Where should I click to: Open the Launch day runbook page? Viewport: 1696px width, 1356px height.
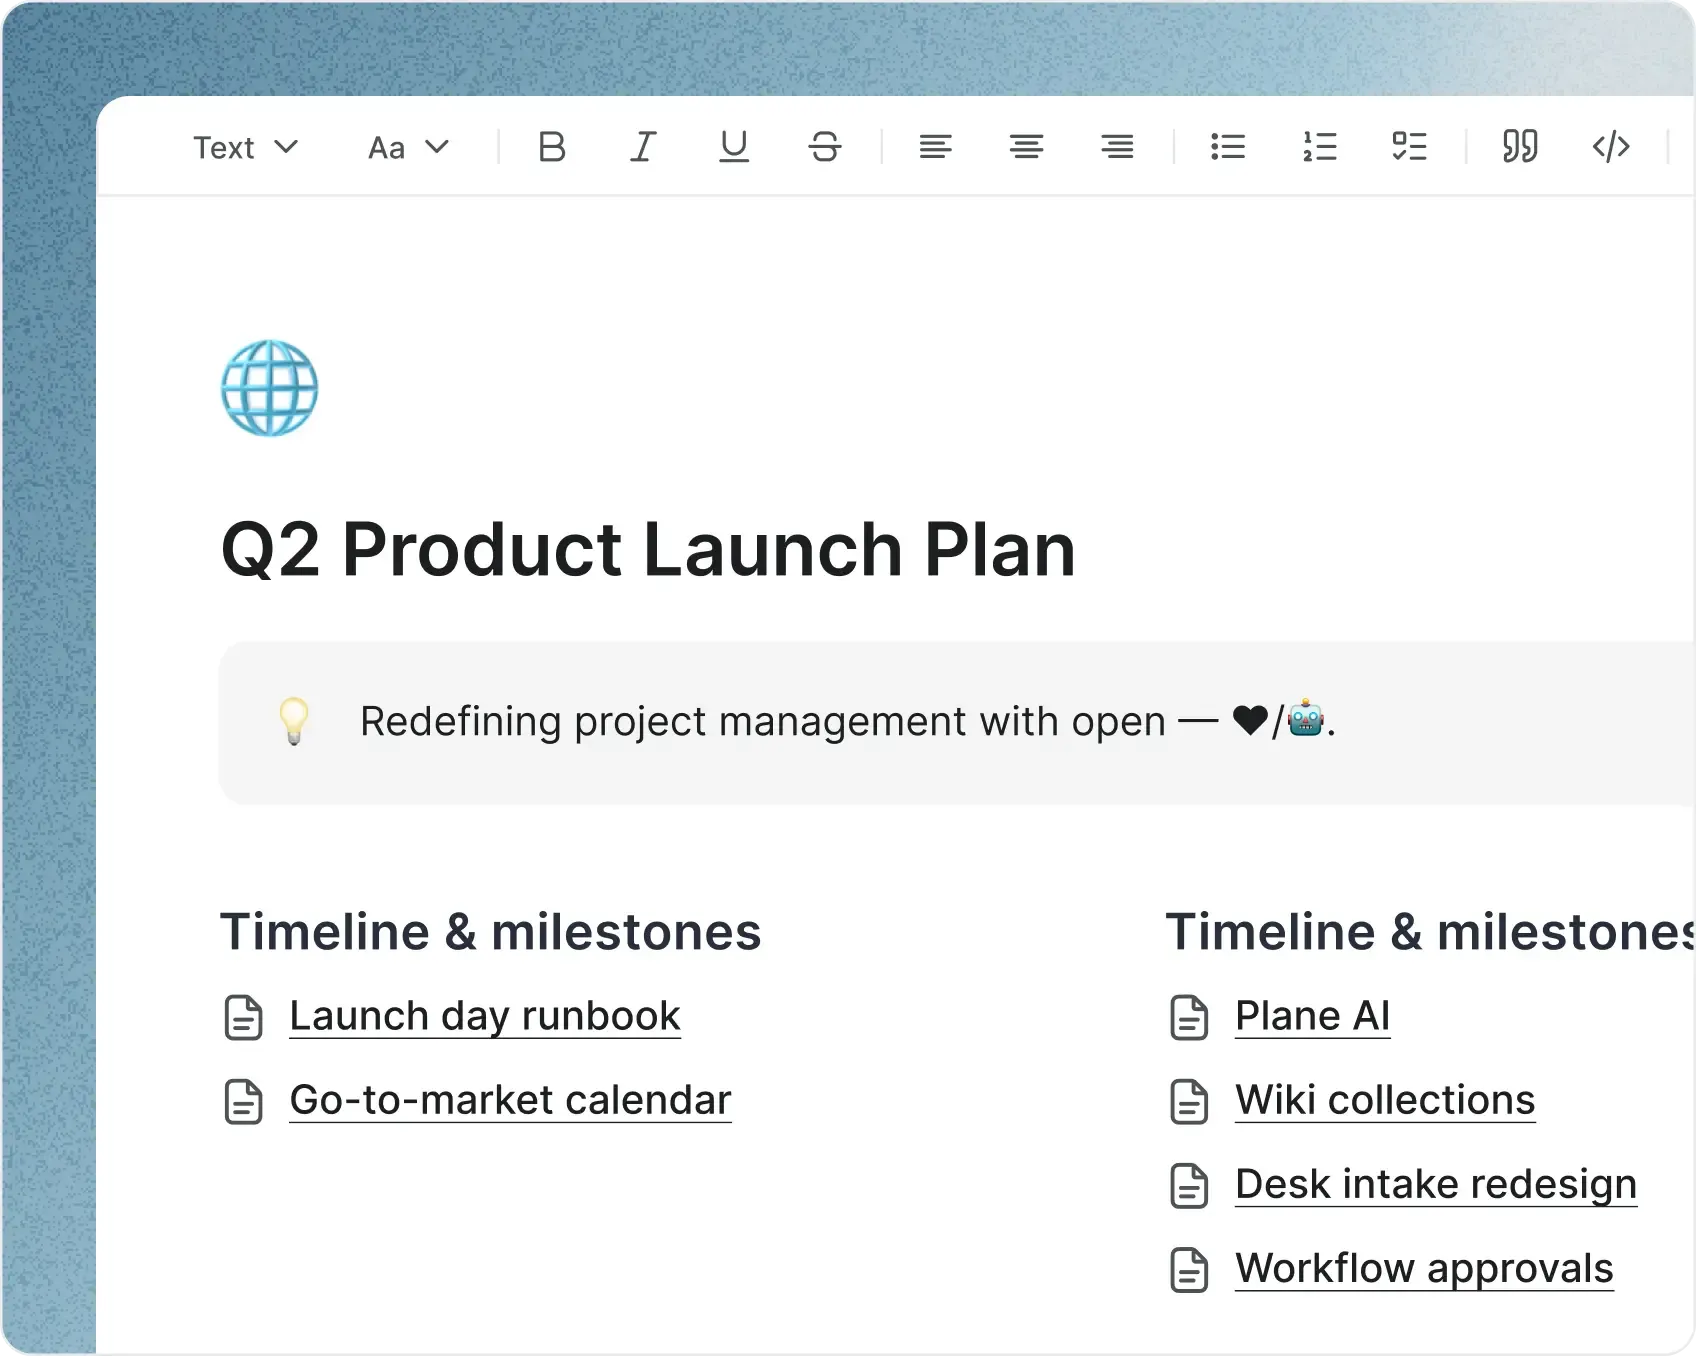485,1016
